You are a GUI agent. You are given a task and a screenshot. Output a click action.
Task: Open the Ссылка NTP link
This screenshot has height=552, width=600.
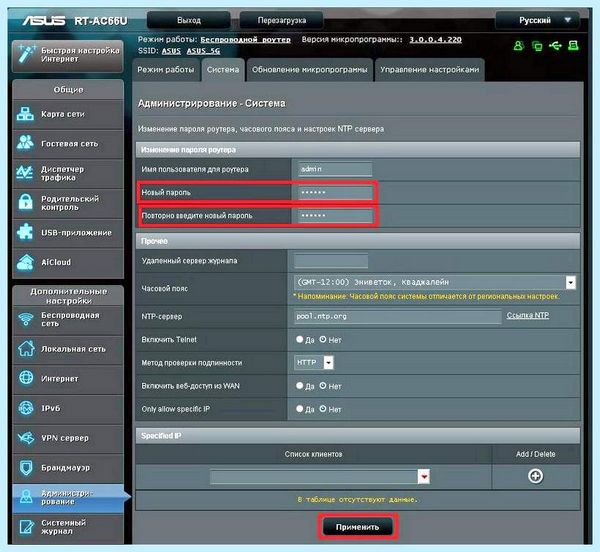click(x=528, y=315)
